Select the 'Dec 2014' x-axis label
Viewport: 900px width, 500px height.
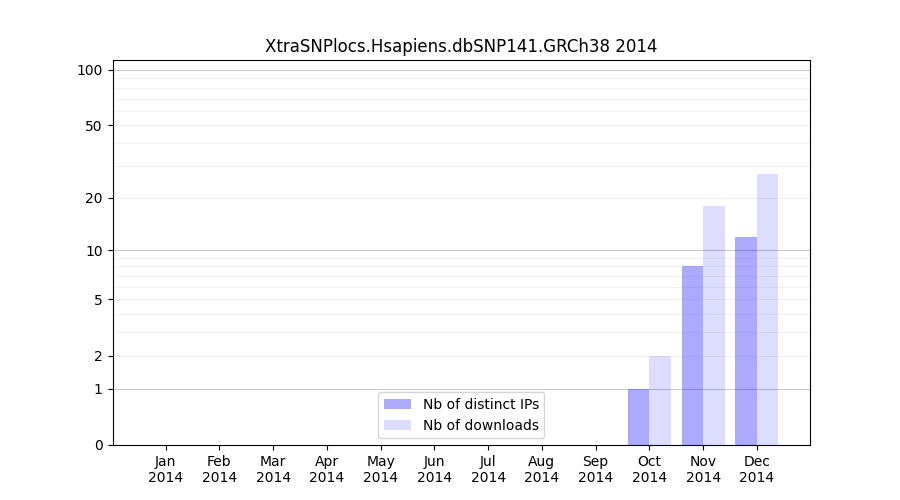(x=756, y=469)
